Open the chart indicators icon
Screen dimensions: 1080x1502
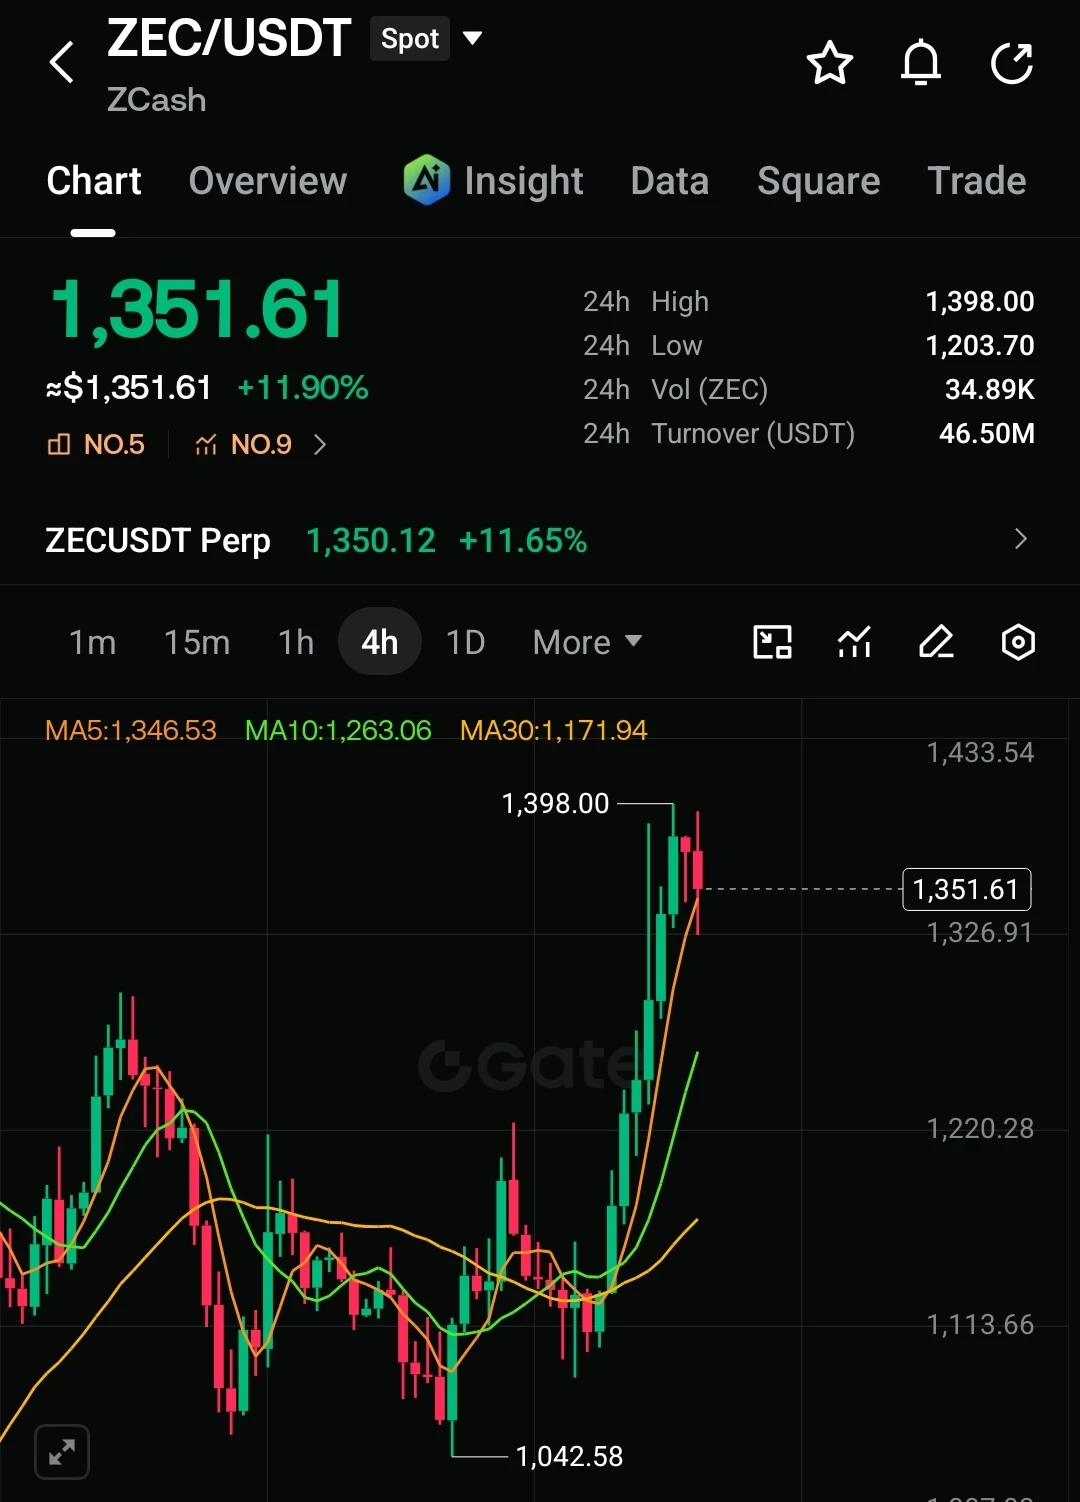point(854,642)
